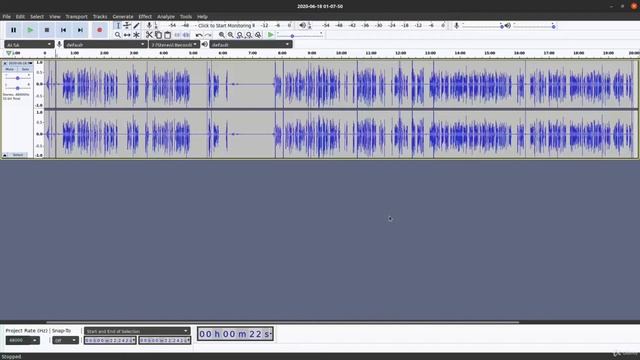
Task: Click the Cut scissors icon
Action: click(149, 35)
